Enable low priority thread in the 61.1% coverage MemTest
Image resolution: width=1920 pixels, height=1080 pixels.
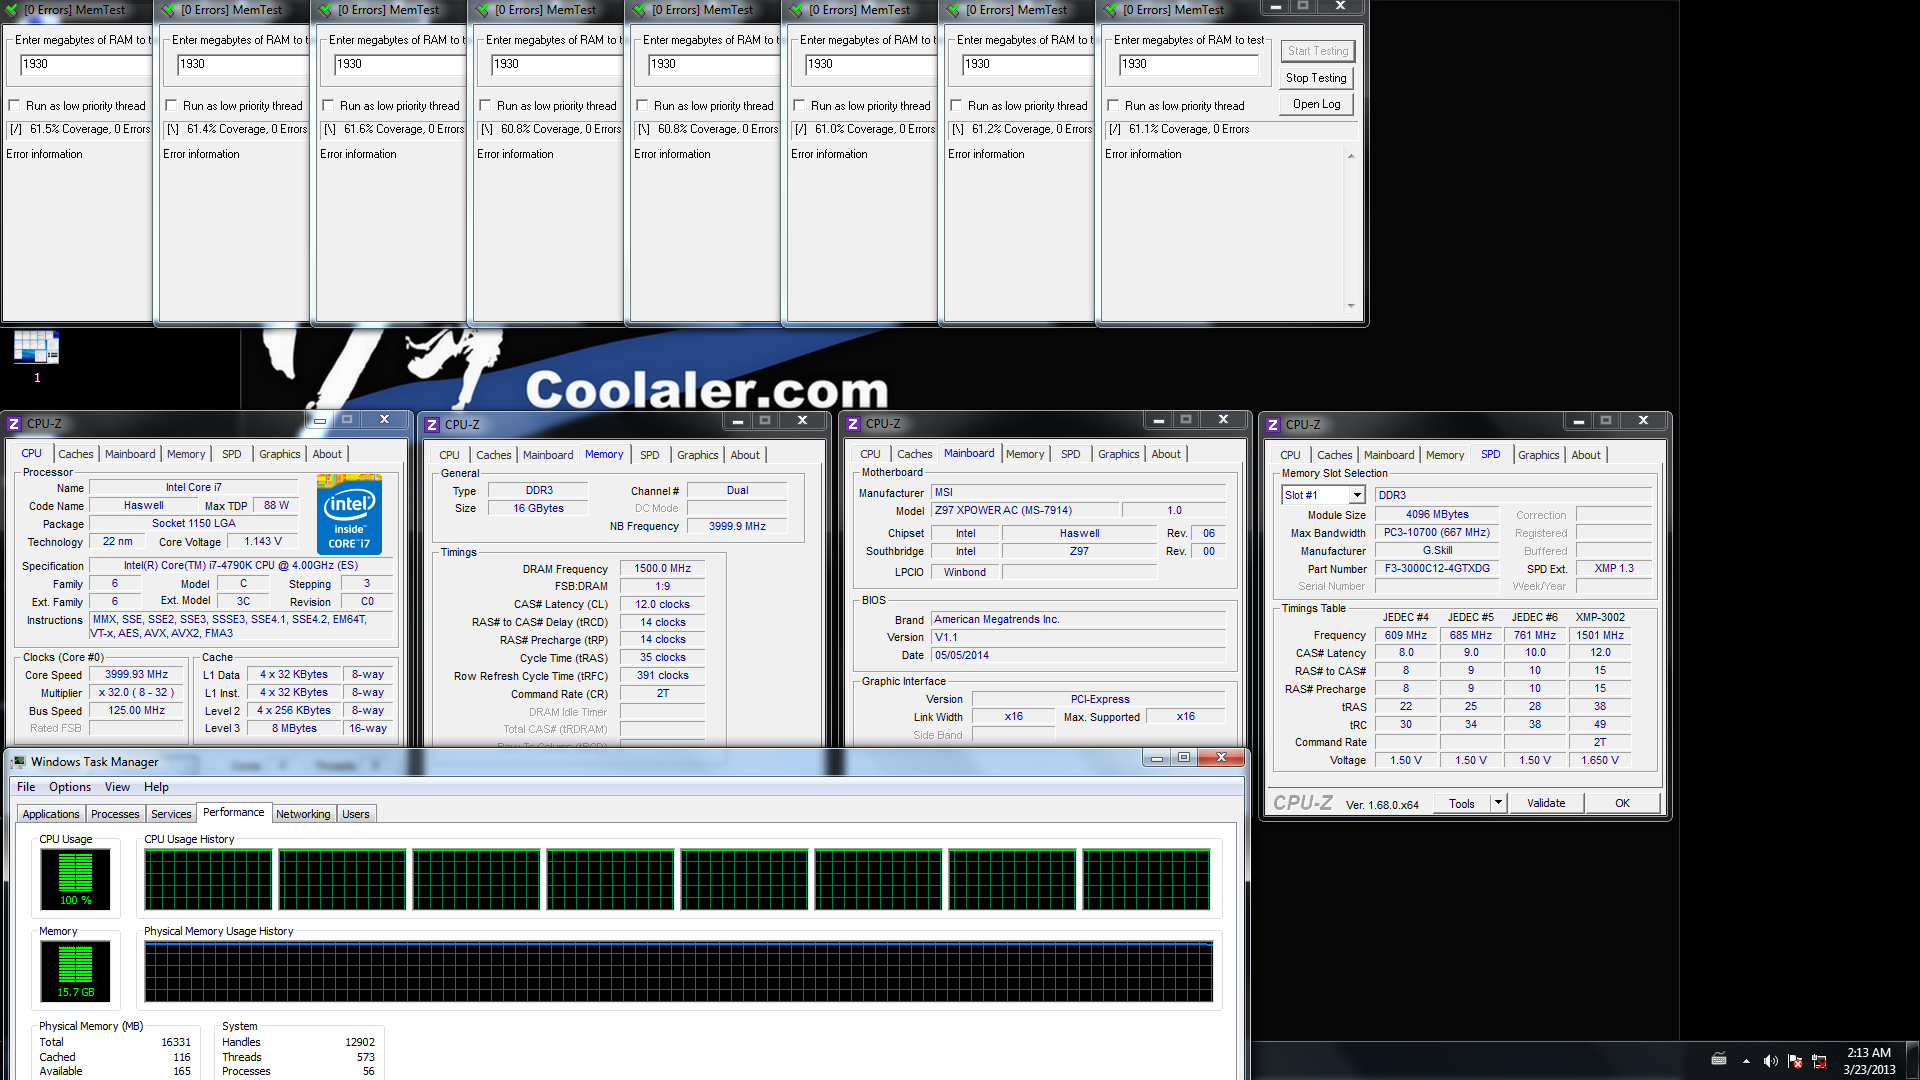tap(1113, 106)
